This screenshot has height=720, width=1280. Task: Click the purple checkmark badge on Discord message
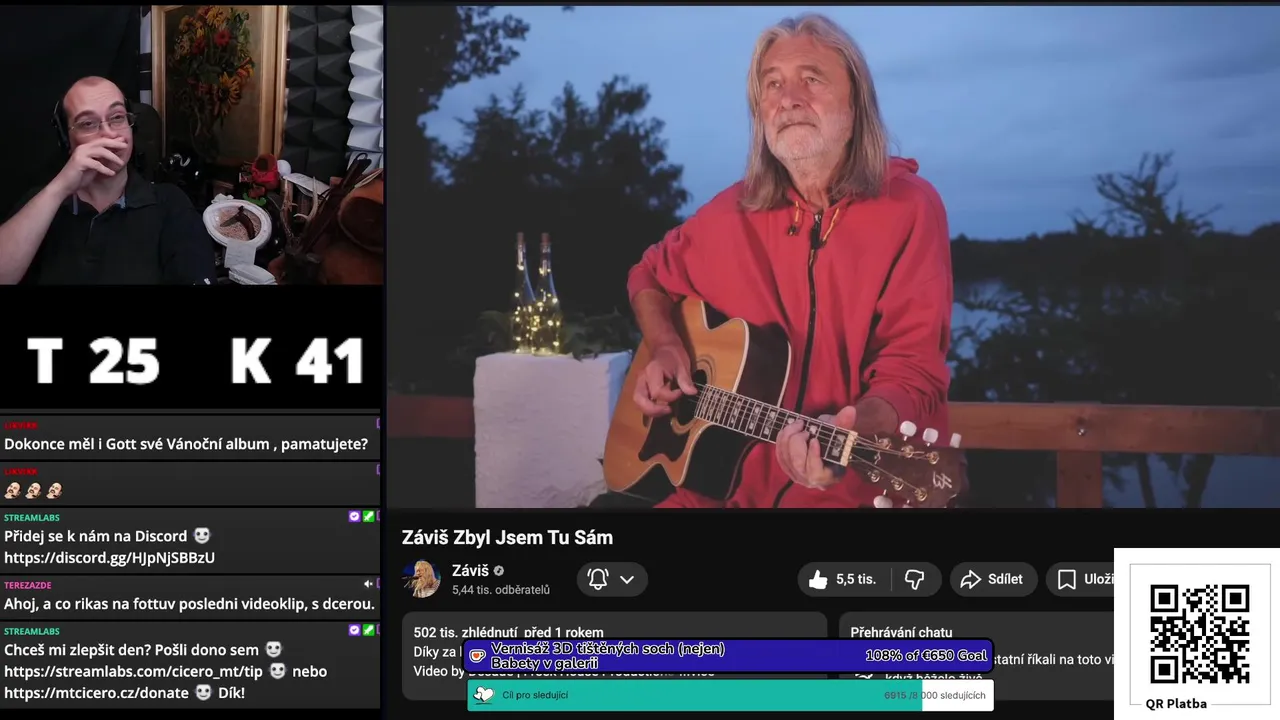pyautogui.click(x=354, y=517)
